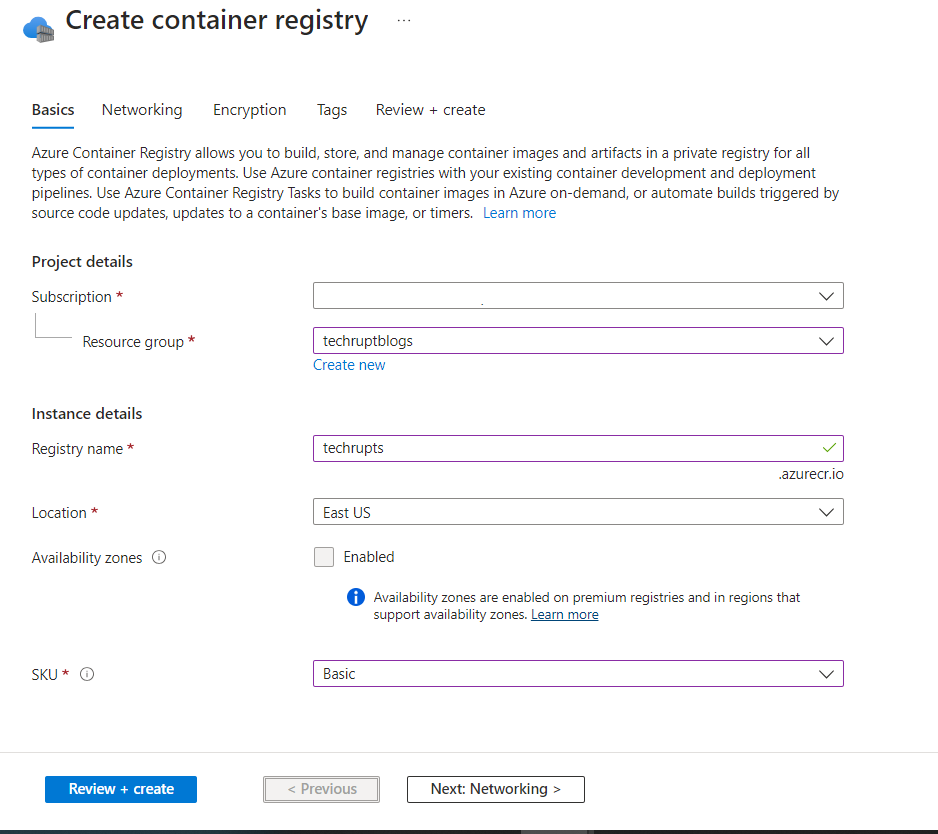Click Create new under Resource group
The image size is (938, 834).
349,364
